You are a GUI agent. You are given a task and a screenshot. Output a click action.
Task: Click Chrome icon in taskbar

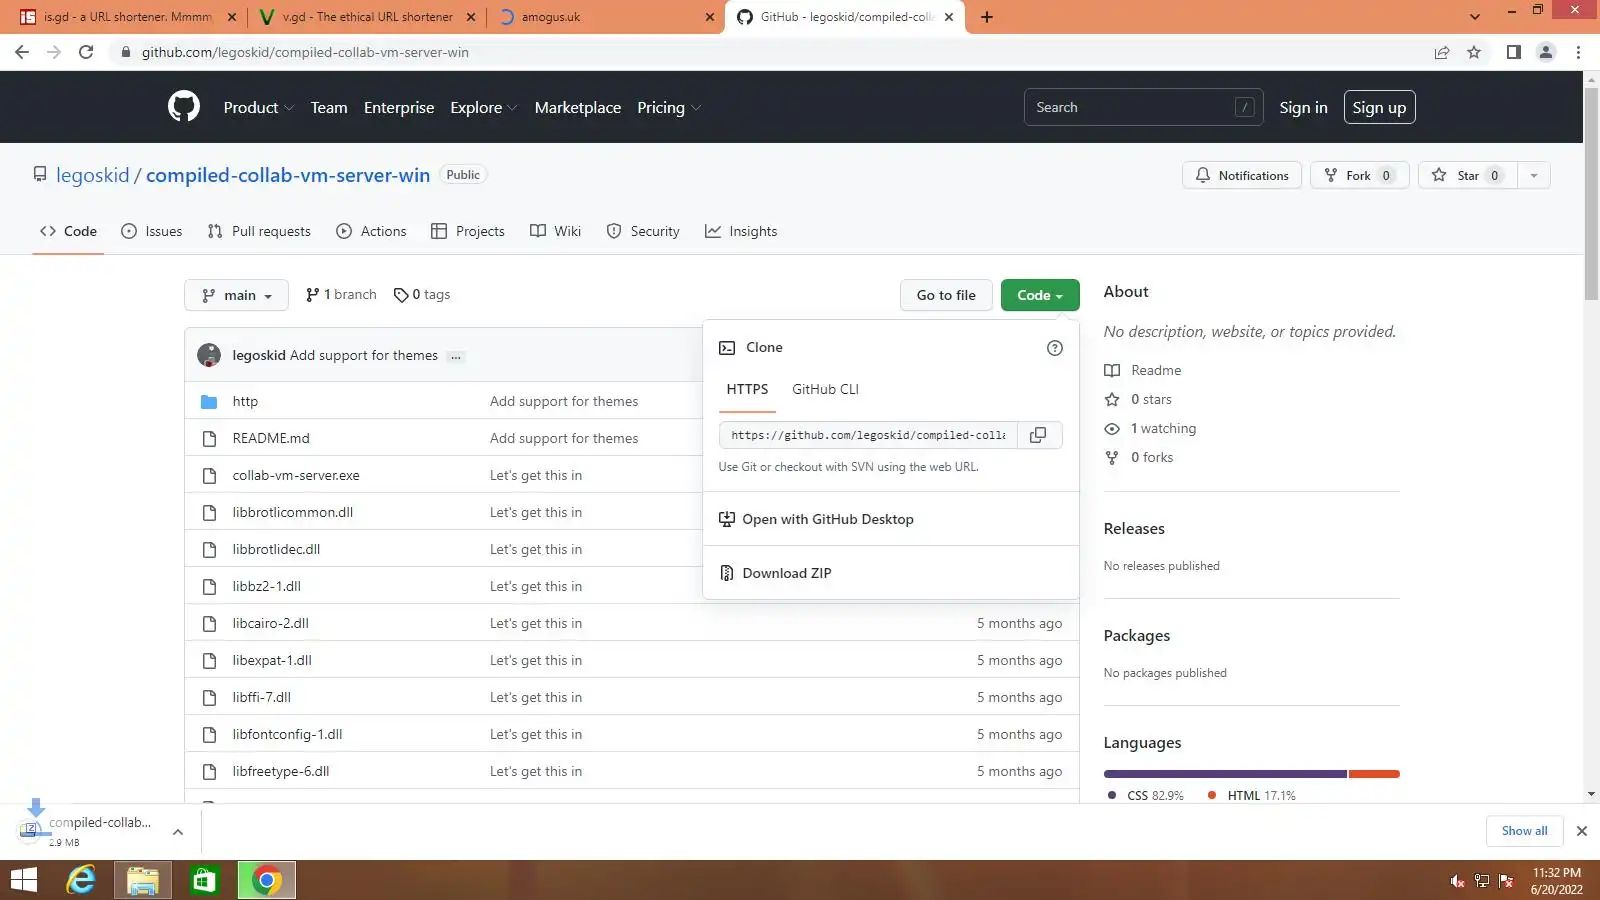click(x=266, y=880)
